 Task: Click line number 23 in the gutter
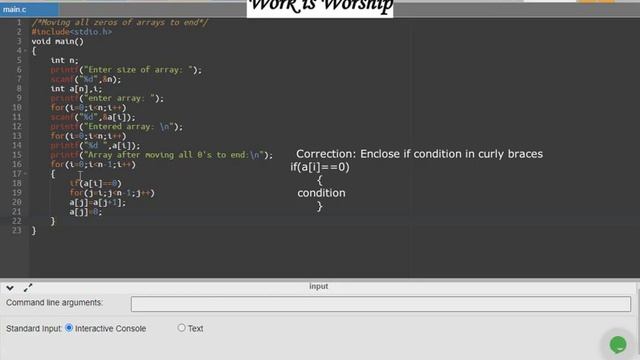coord(16,231)
